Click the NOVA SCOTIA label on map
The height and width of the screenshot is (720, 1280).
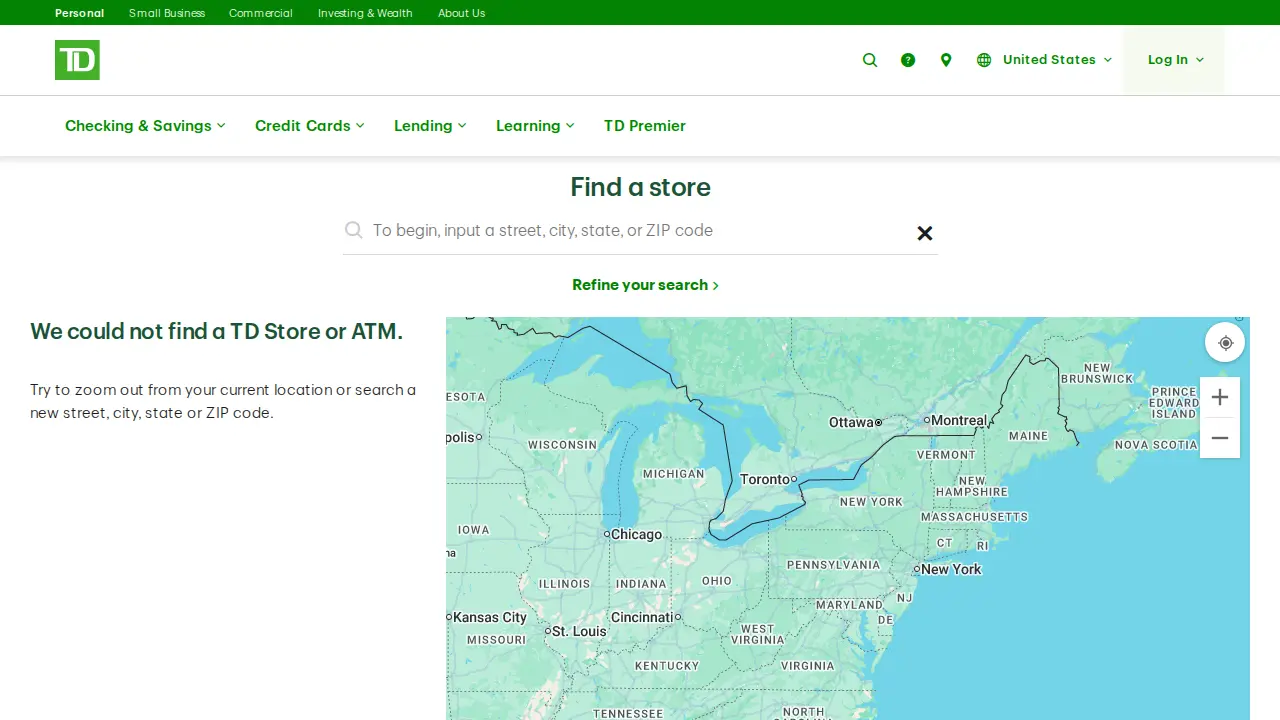[x=1156, y=445]
